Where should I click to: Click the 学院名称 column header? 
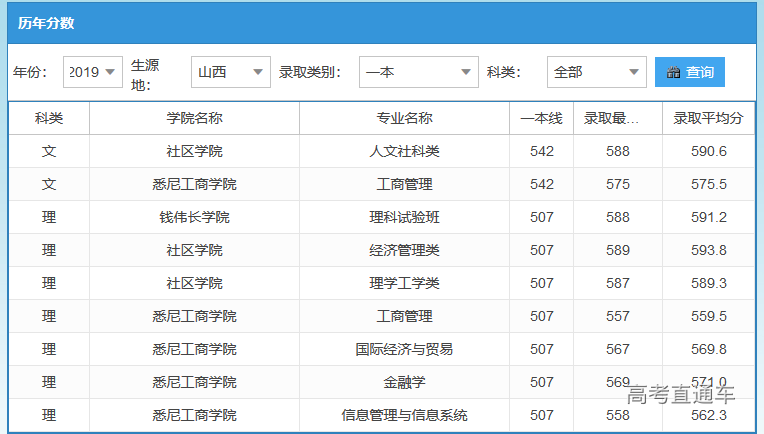pos(194,118)
